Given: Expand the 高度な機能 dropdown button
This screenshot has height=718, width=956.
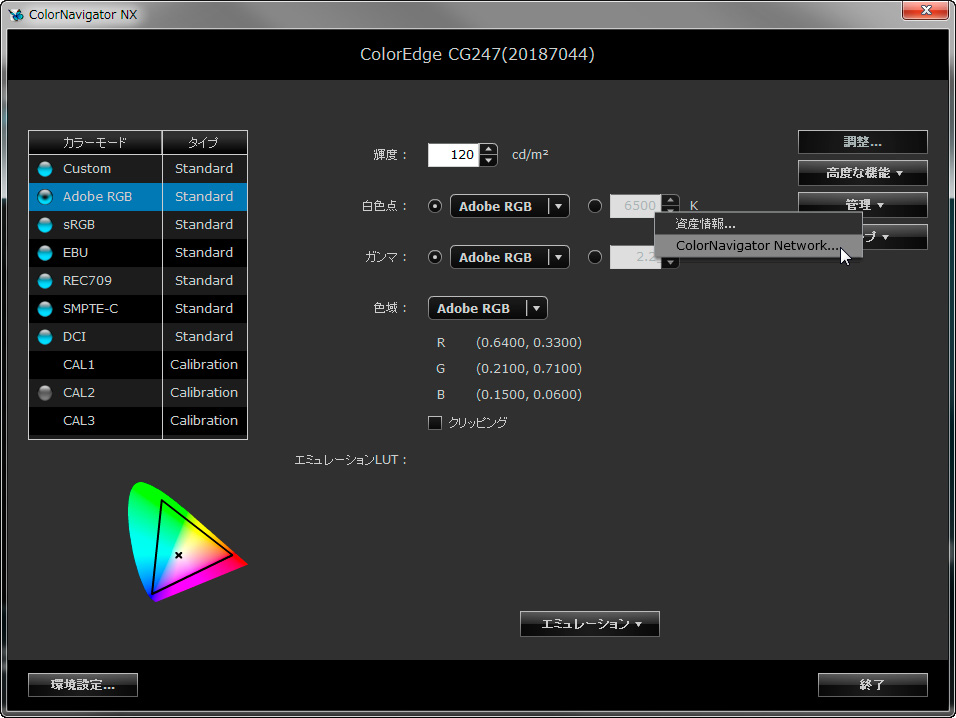Looking at the screenshot, I should click(863, 173).
